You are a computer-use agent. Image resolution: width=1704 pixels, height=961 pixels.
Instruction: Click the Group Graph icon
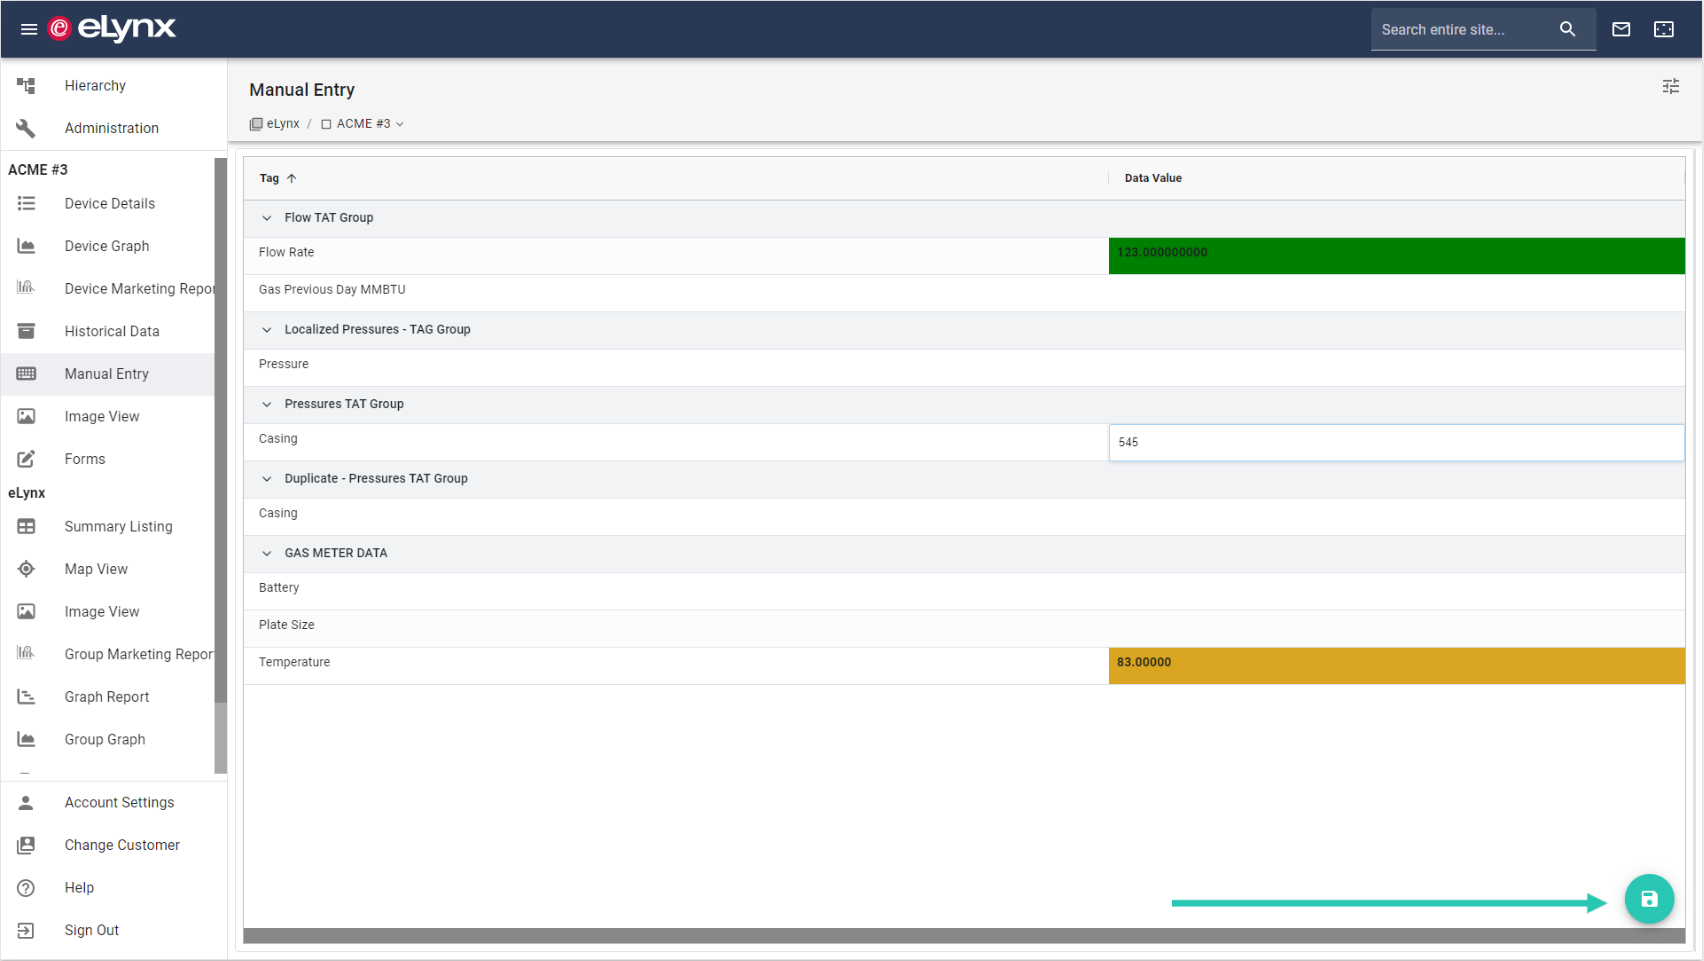tap(26, 739)
